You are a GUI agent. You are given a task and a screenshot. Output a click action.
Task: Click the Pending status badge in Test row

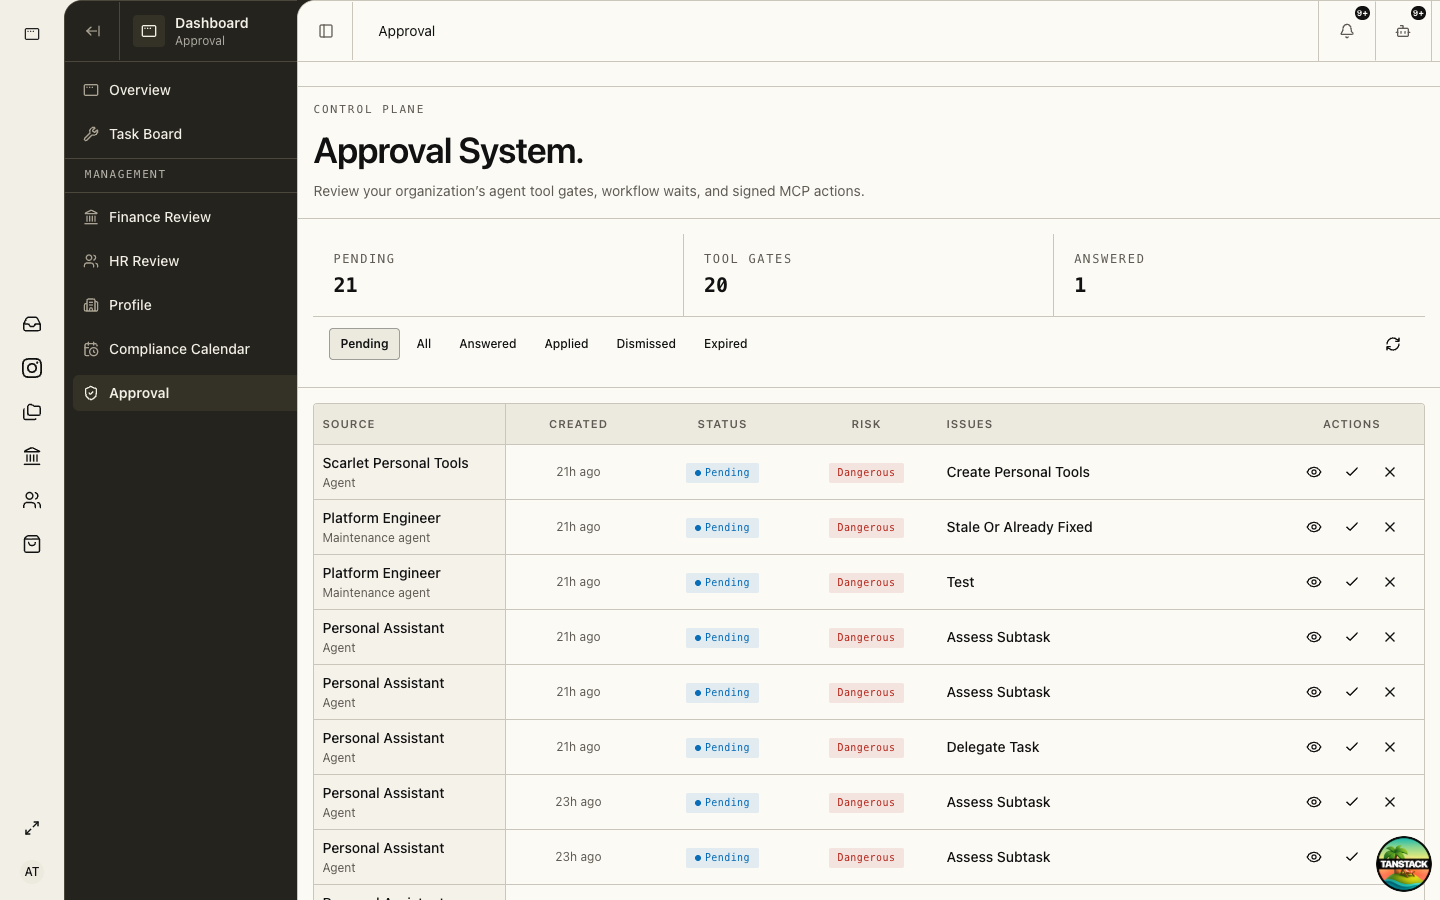coord(722,583)
